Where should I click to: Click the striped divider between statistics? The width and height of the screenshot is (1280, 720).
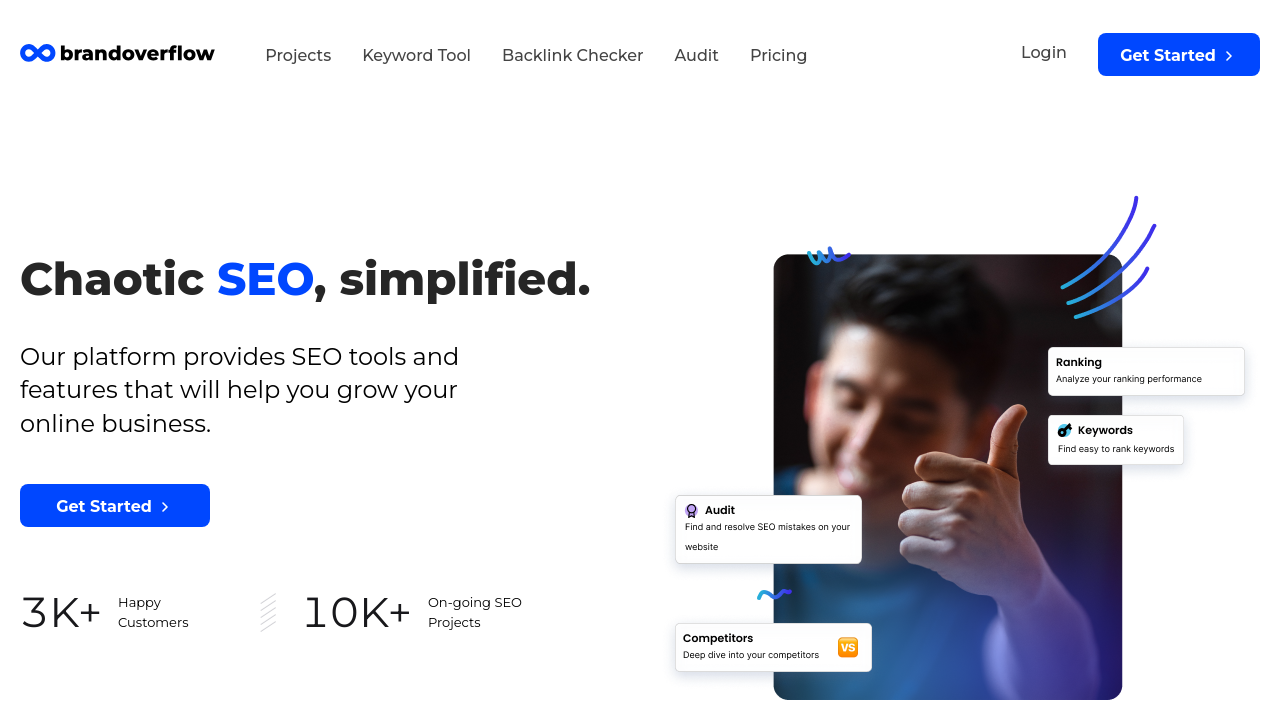coord(268,612)
